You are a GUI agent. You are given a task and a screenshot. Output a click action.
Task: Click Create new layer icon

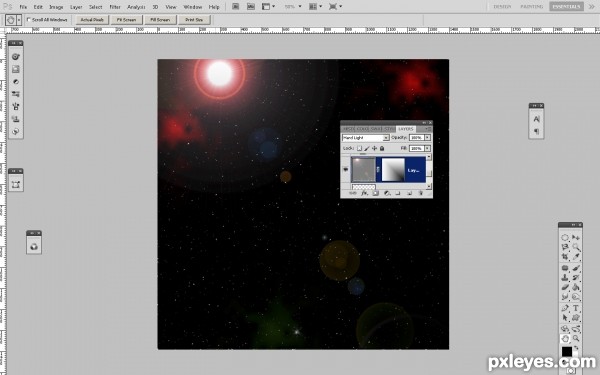(x=409, y=193)
